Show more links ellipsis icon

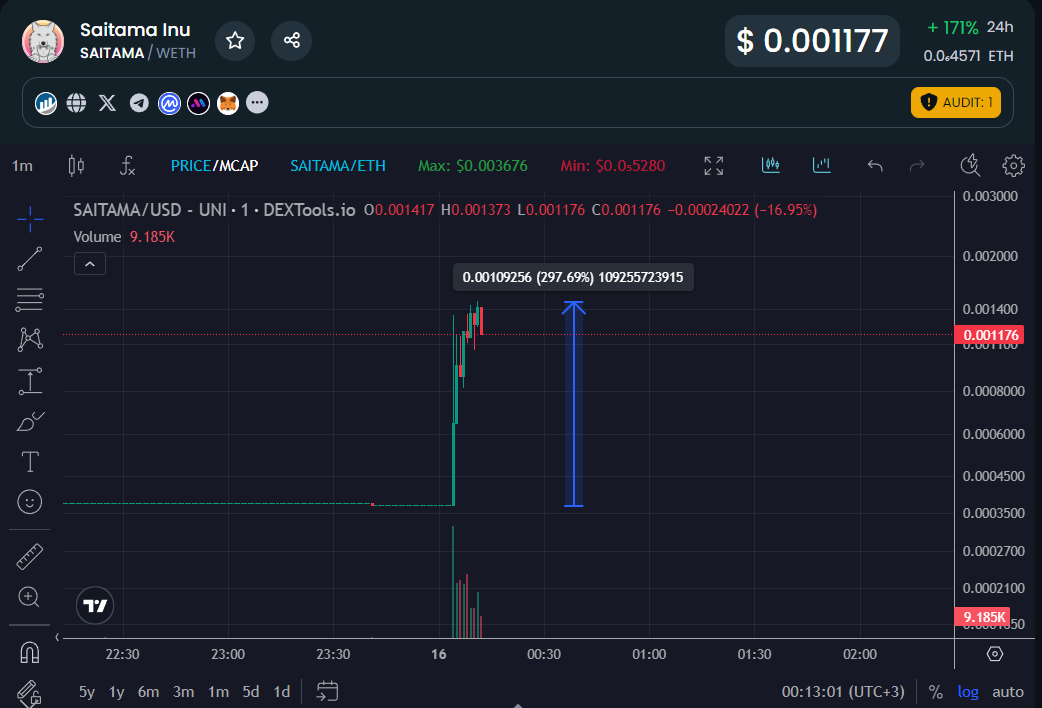click(257, 102)
